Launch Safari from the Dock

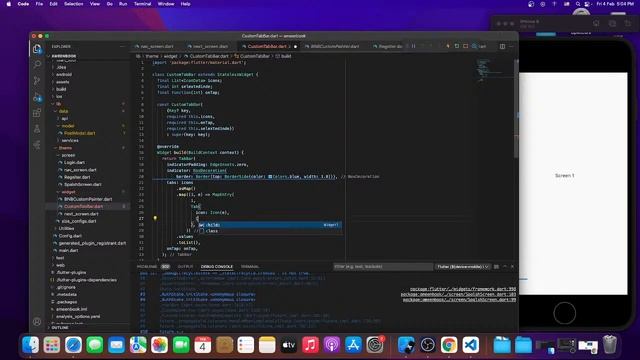[73, 345]
